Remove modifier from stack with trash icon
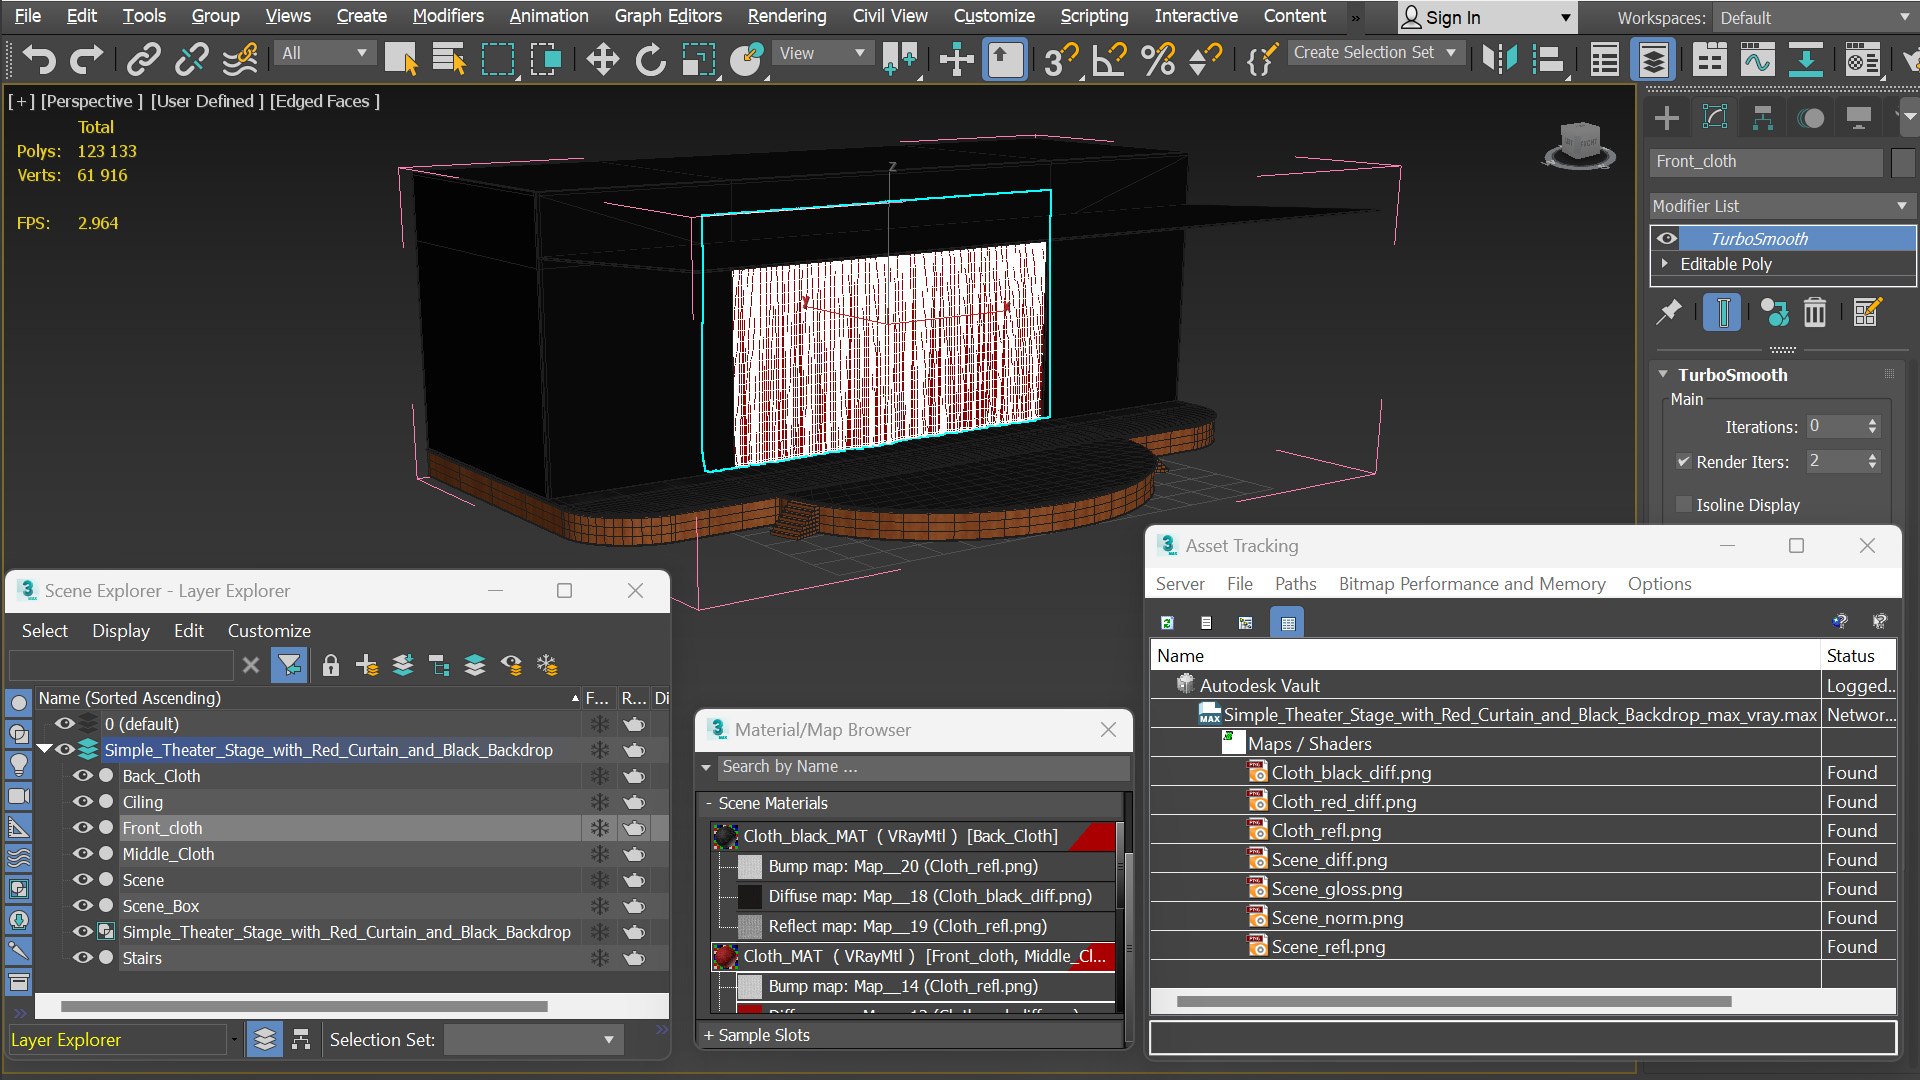This screenshot has height=1080, width=1920. [x=1815, y=312]
